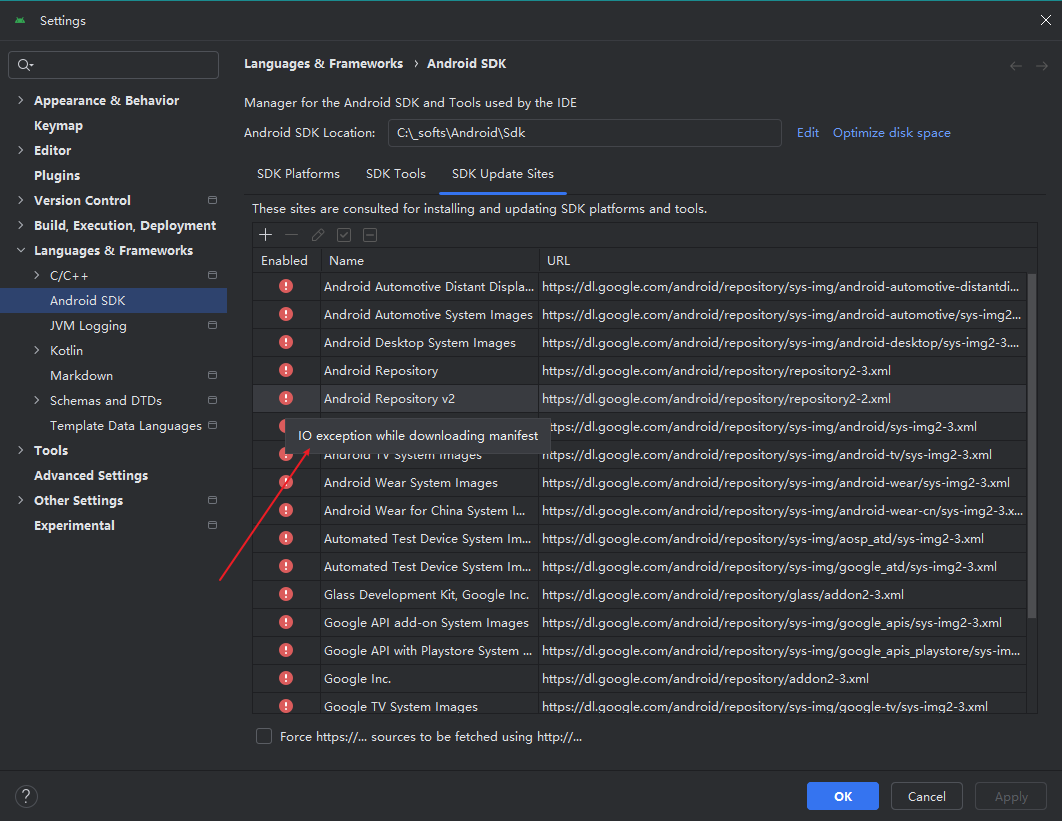Click the help question mark icon
The width and height of the screenshot is (1062, 821).
point(27,797)
